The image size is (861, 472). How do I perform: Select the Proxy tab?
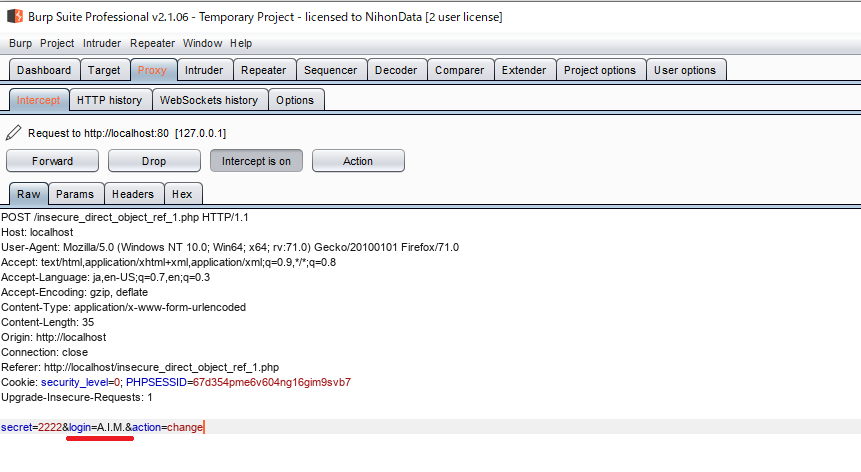click(x=152, y=70)
